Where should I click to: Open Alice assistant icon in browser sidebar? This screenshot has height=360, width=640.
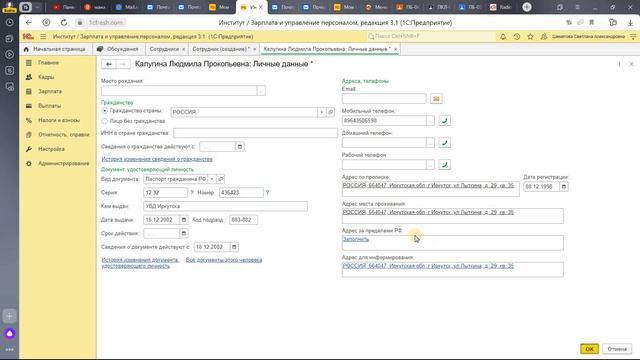pyautogui.click(x=10, y=334)
